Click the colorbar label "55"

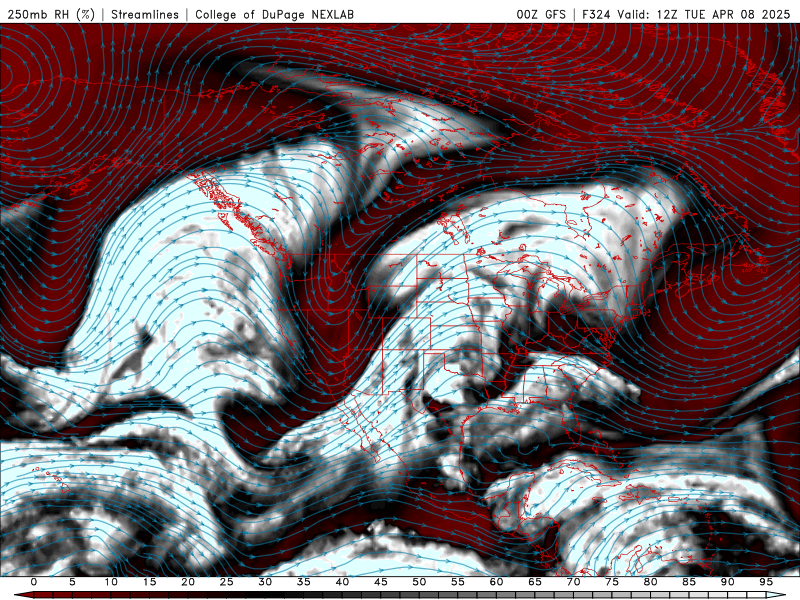pos(458,582)
